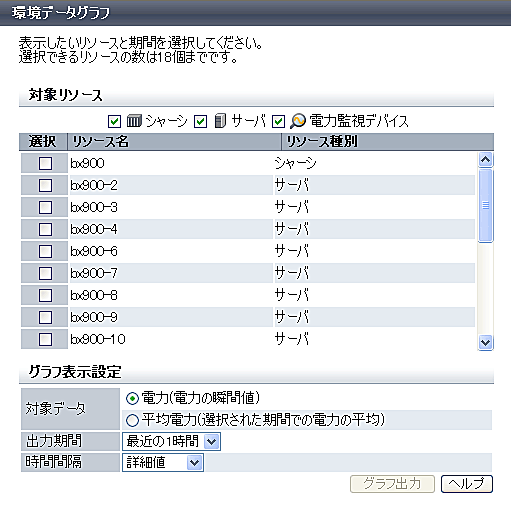Select the bx900-7 server checkbox
Image resolution: width=511 pixels, height=506 pixels.
pos(45,273)
